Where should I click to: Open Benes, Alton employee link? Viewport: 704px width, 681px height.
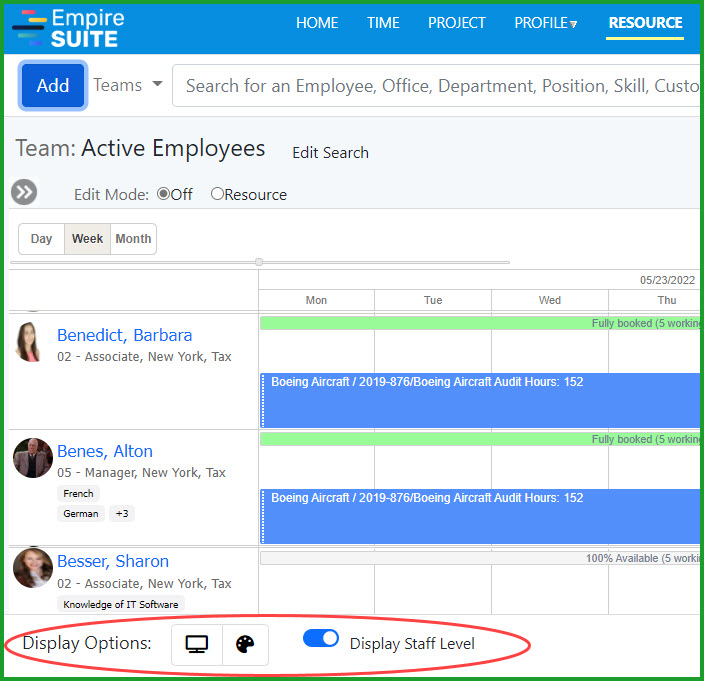click(105, 451)
